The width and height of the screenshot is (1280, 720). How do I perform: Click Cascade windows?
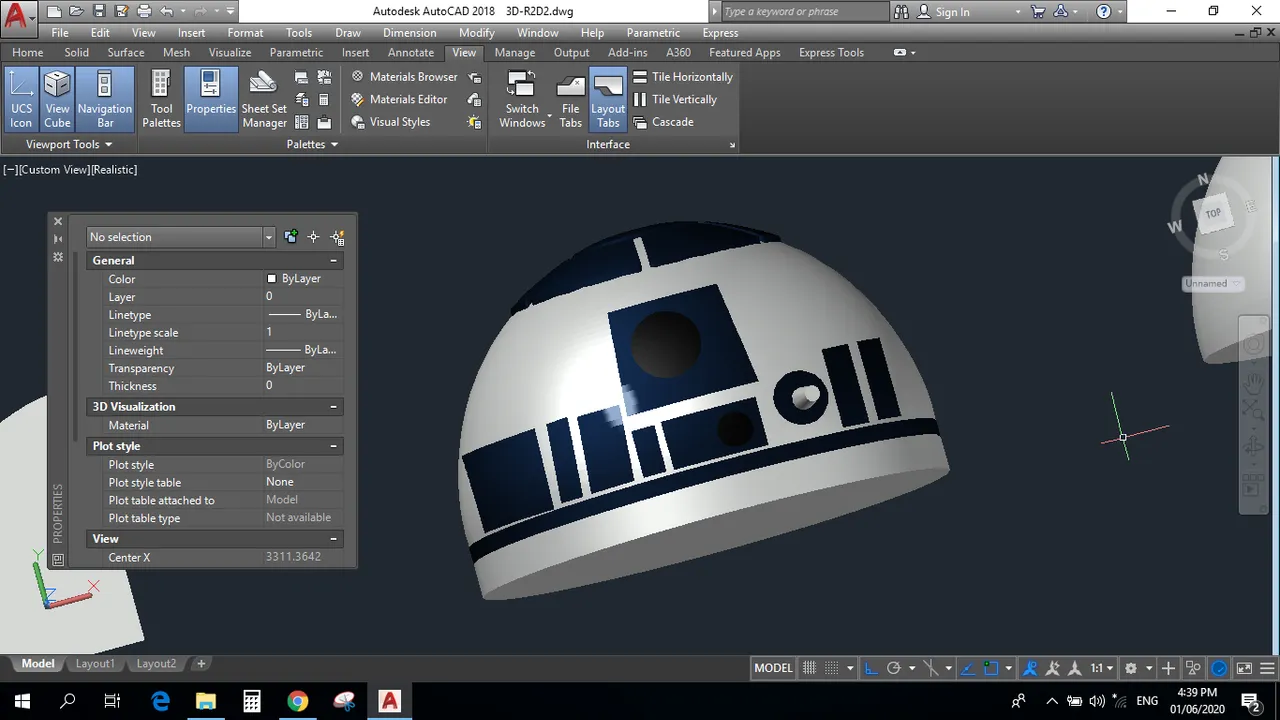tap(663, 122)
